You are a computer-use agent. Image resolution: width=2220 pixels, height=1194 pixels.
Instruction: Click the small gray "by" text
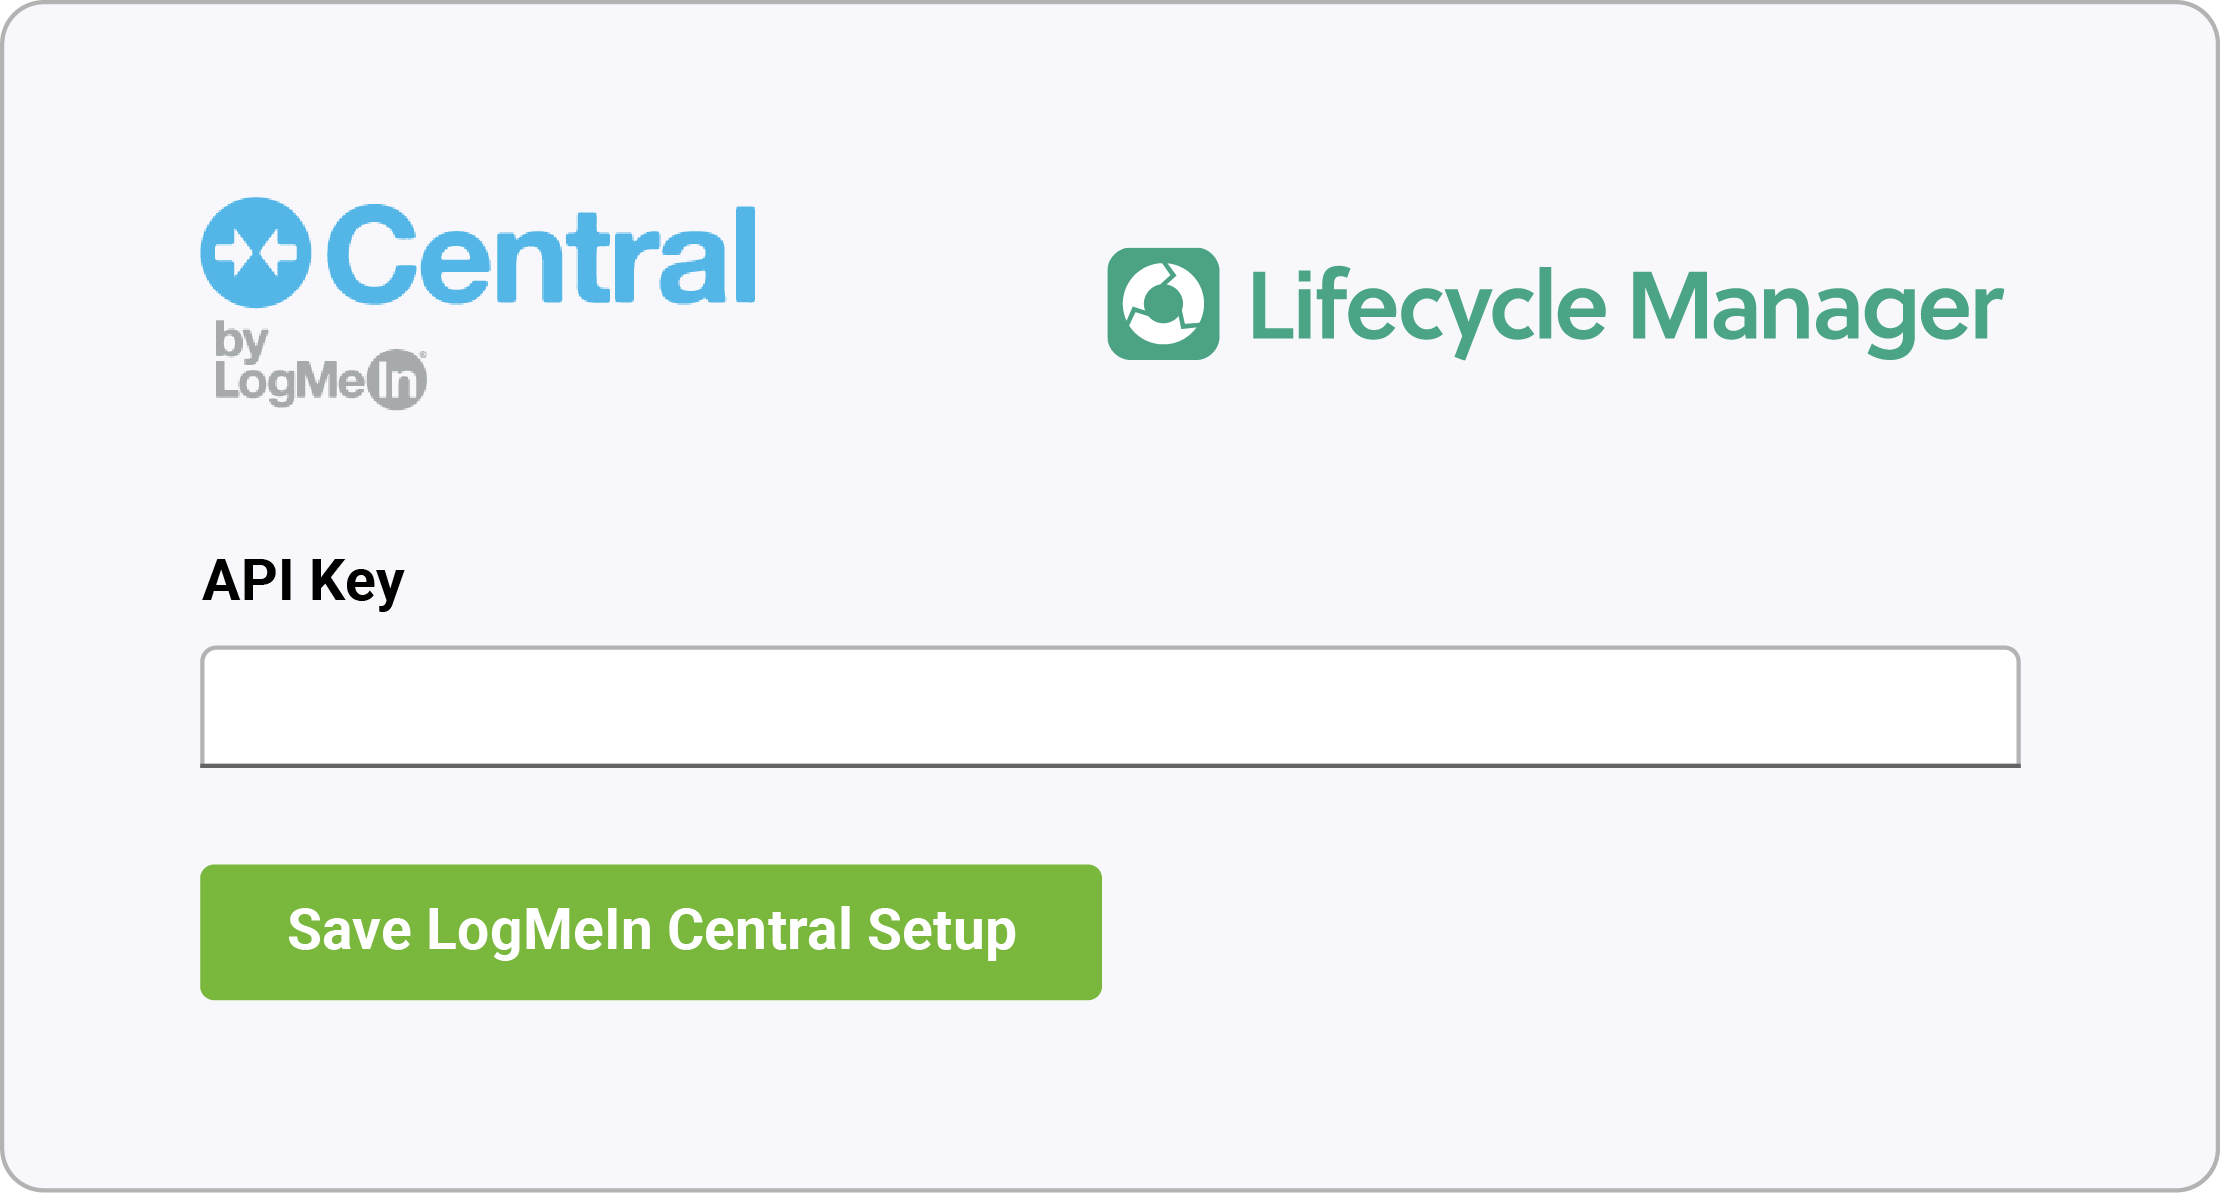click(x=241, y=343)
